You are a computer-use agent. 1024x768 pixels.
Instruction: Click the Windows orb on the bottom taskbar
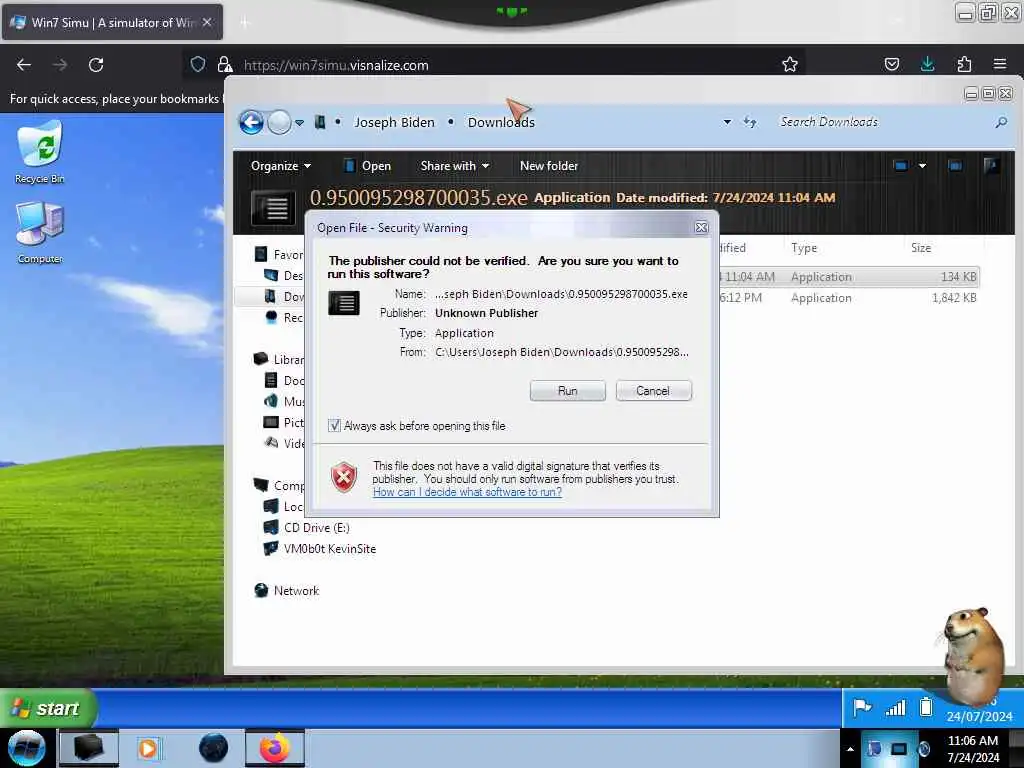[26, 748]
